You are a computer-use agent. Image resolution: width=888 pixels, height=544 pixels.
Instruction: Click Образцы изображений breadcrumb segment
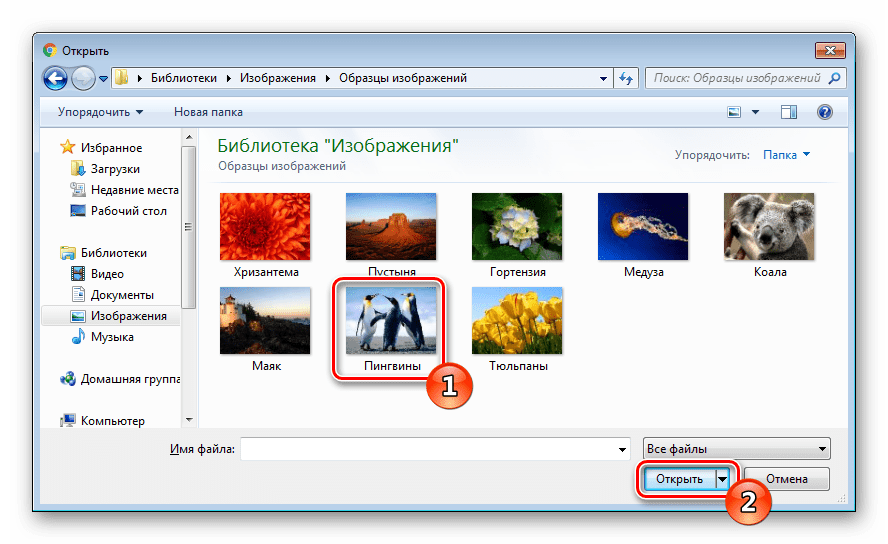tap(403, 78)
